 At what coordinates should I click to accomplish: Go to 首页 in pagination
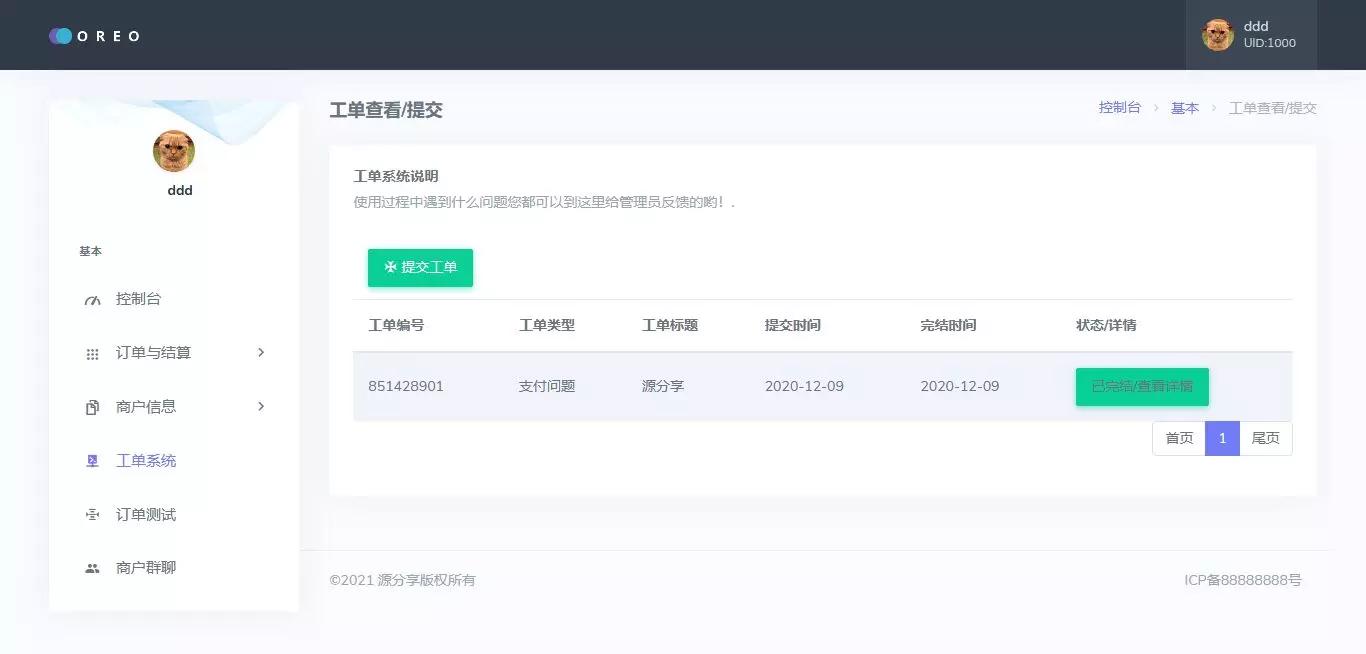coord(1178,438)
